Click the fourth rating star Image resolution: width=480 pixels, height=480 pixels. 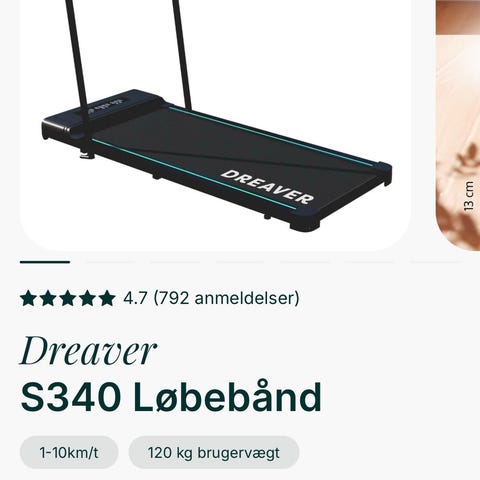point(87,298)
